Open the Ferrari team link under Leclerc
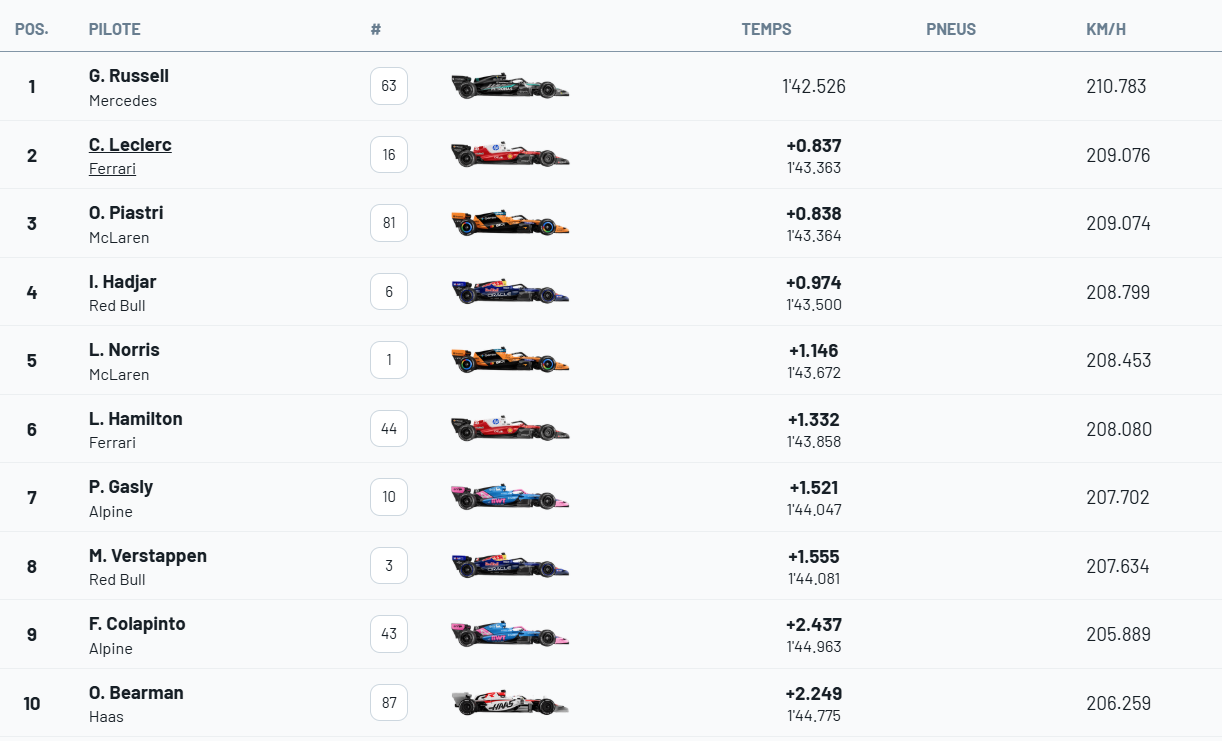Screen dimensions: 1222x741 tap(112, 169)
